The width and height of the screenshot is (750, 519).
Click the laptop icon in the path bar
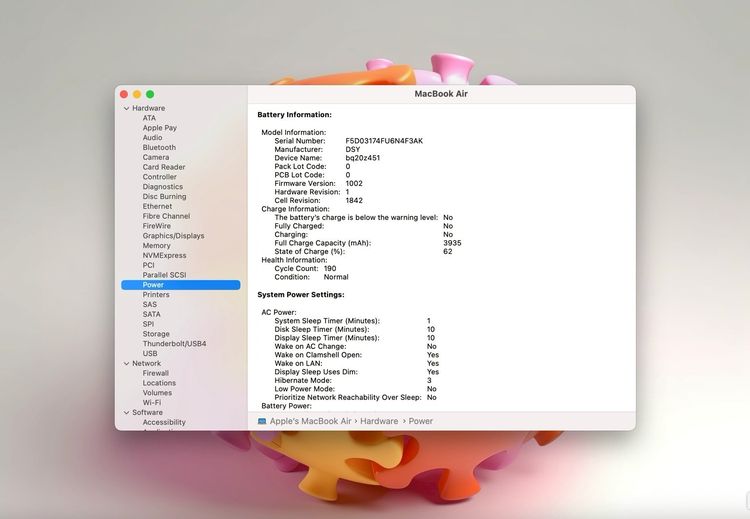(x=262, y=421)
